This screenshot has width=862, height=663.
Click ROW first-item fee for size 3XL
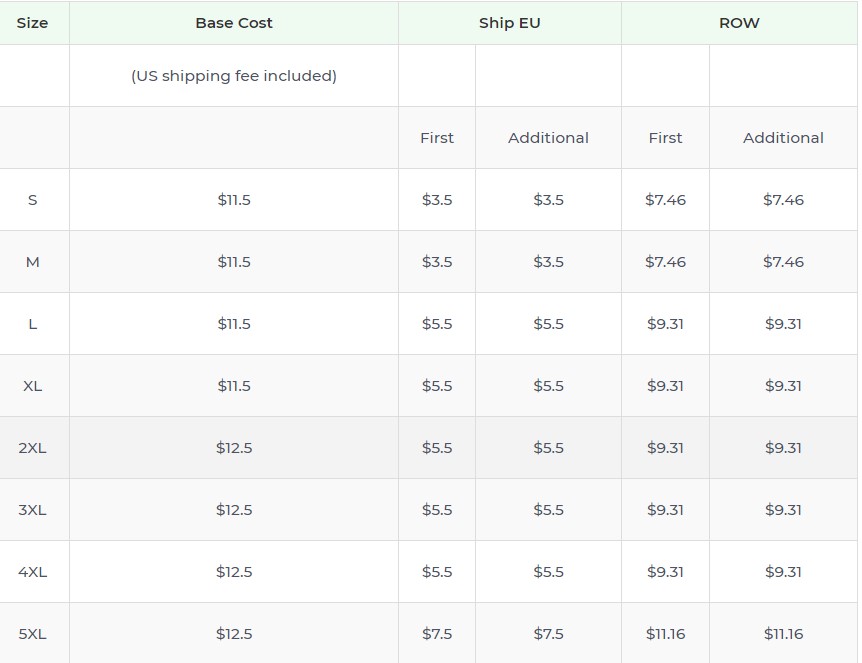[x=665, y=511]
